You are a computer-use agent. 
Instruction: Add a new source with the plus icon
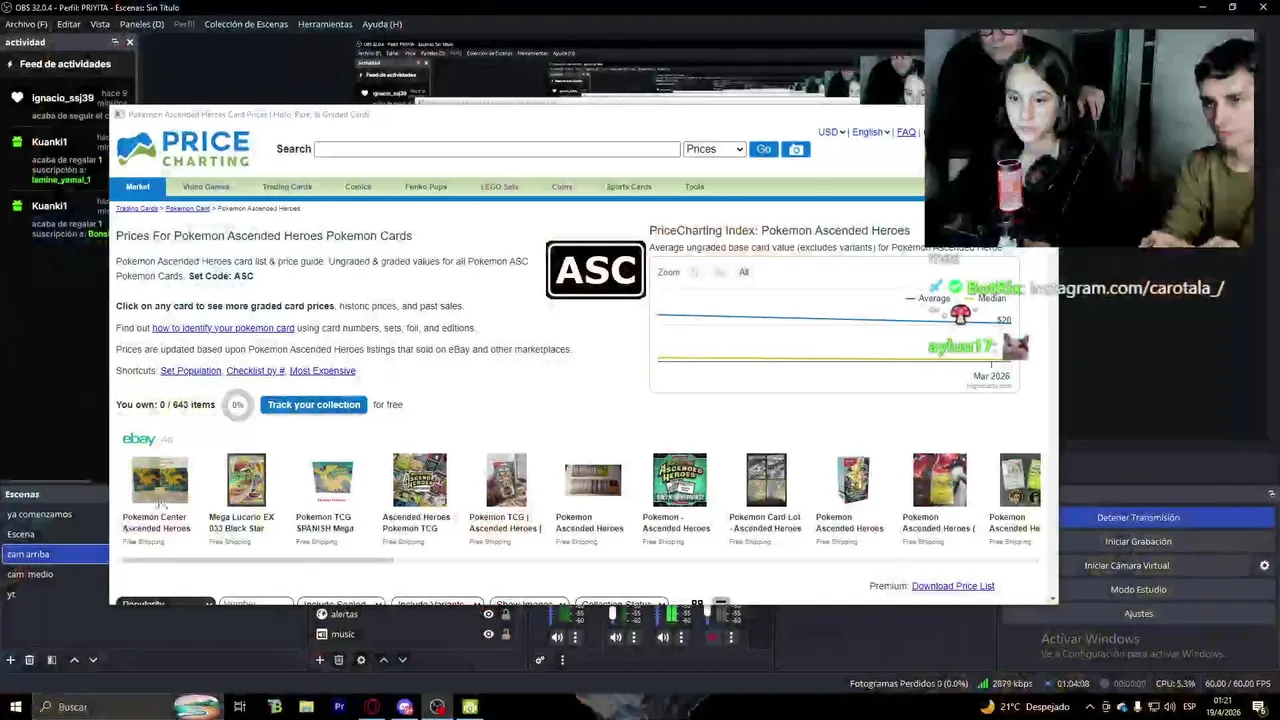tap(320, 660)
